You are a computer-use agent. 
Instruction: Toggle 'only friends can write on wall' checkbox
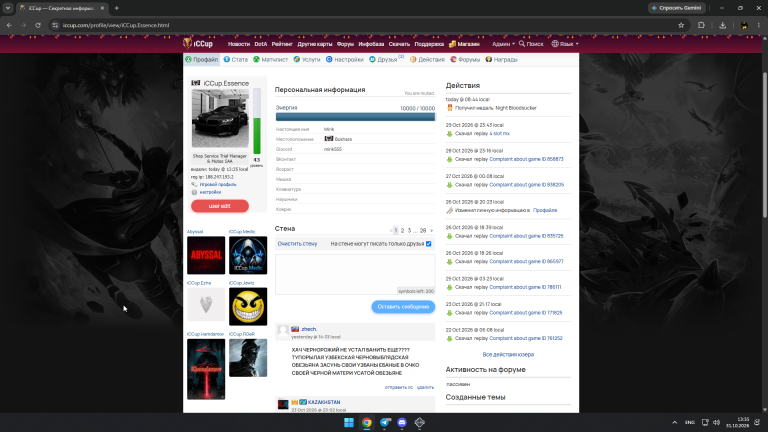tap(429, 243)
